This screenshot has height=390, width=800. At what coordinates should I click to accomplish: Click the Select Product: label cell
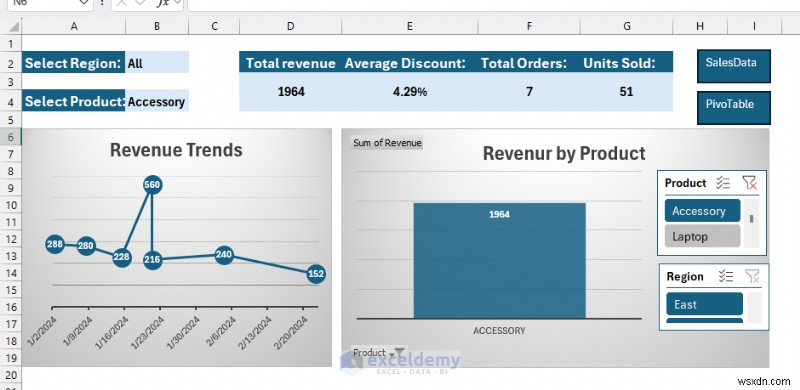[73, 102]
